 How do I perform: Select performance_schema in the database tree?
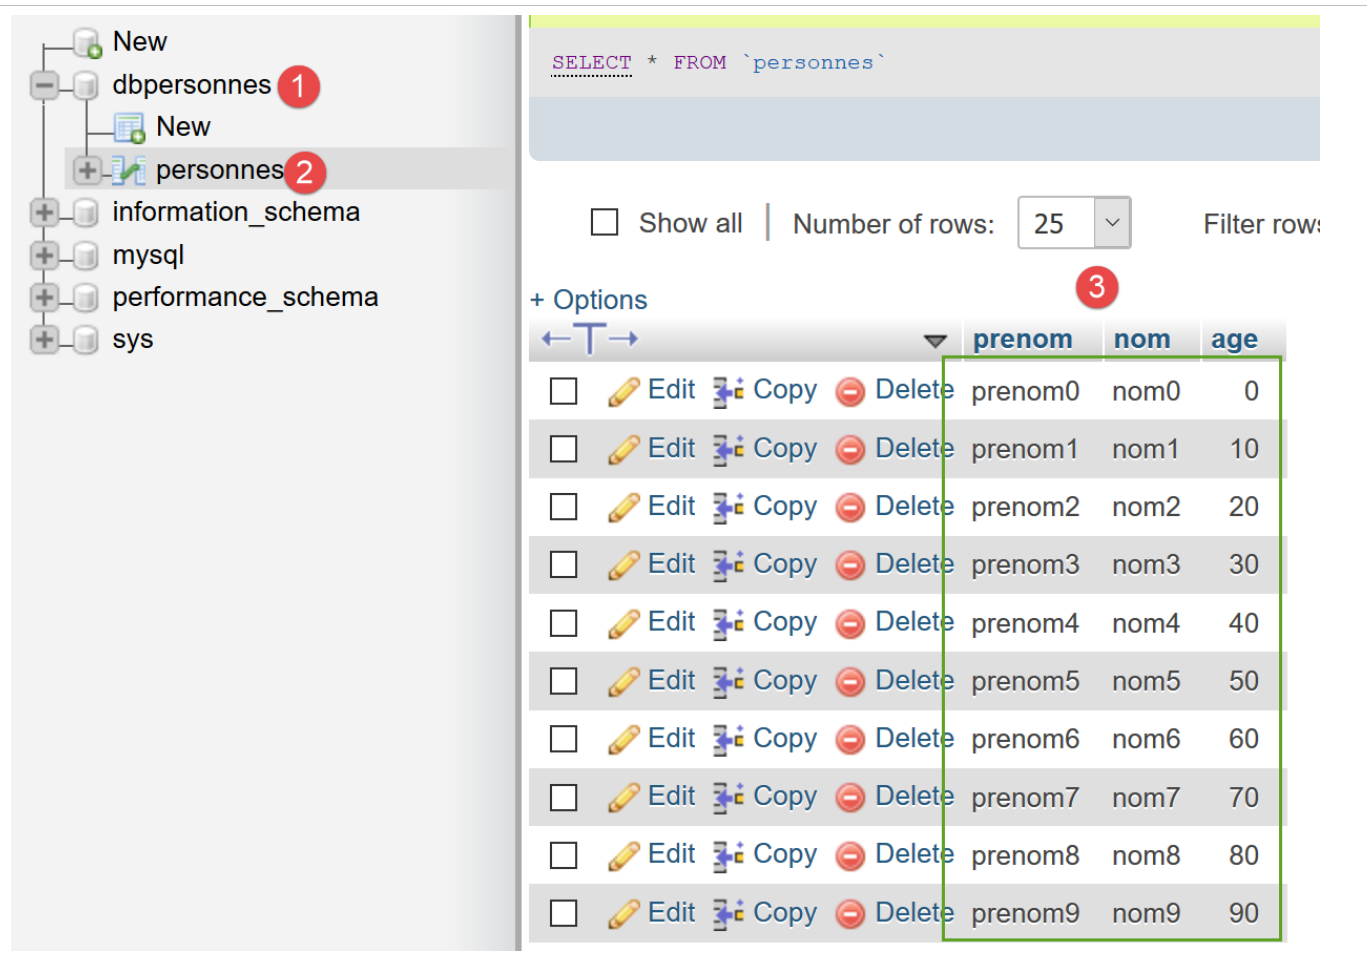point(245,298)
